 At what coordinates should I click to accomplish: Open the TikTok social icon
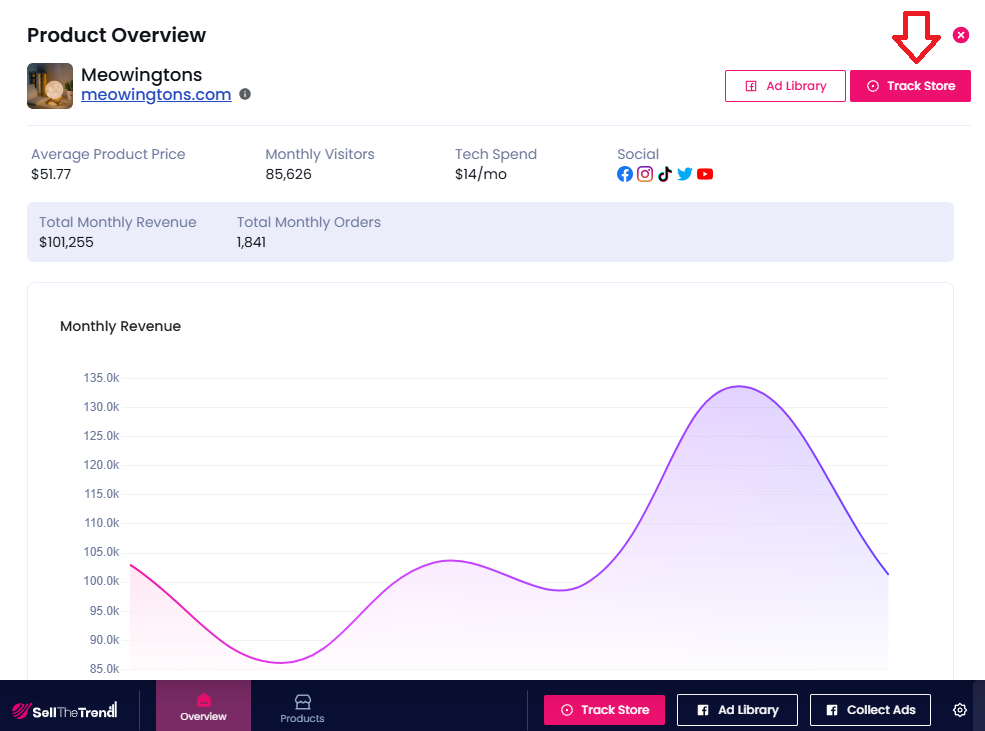[x=665, y=174]
